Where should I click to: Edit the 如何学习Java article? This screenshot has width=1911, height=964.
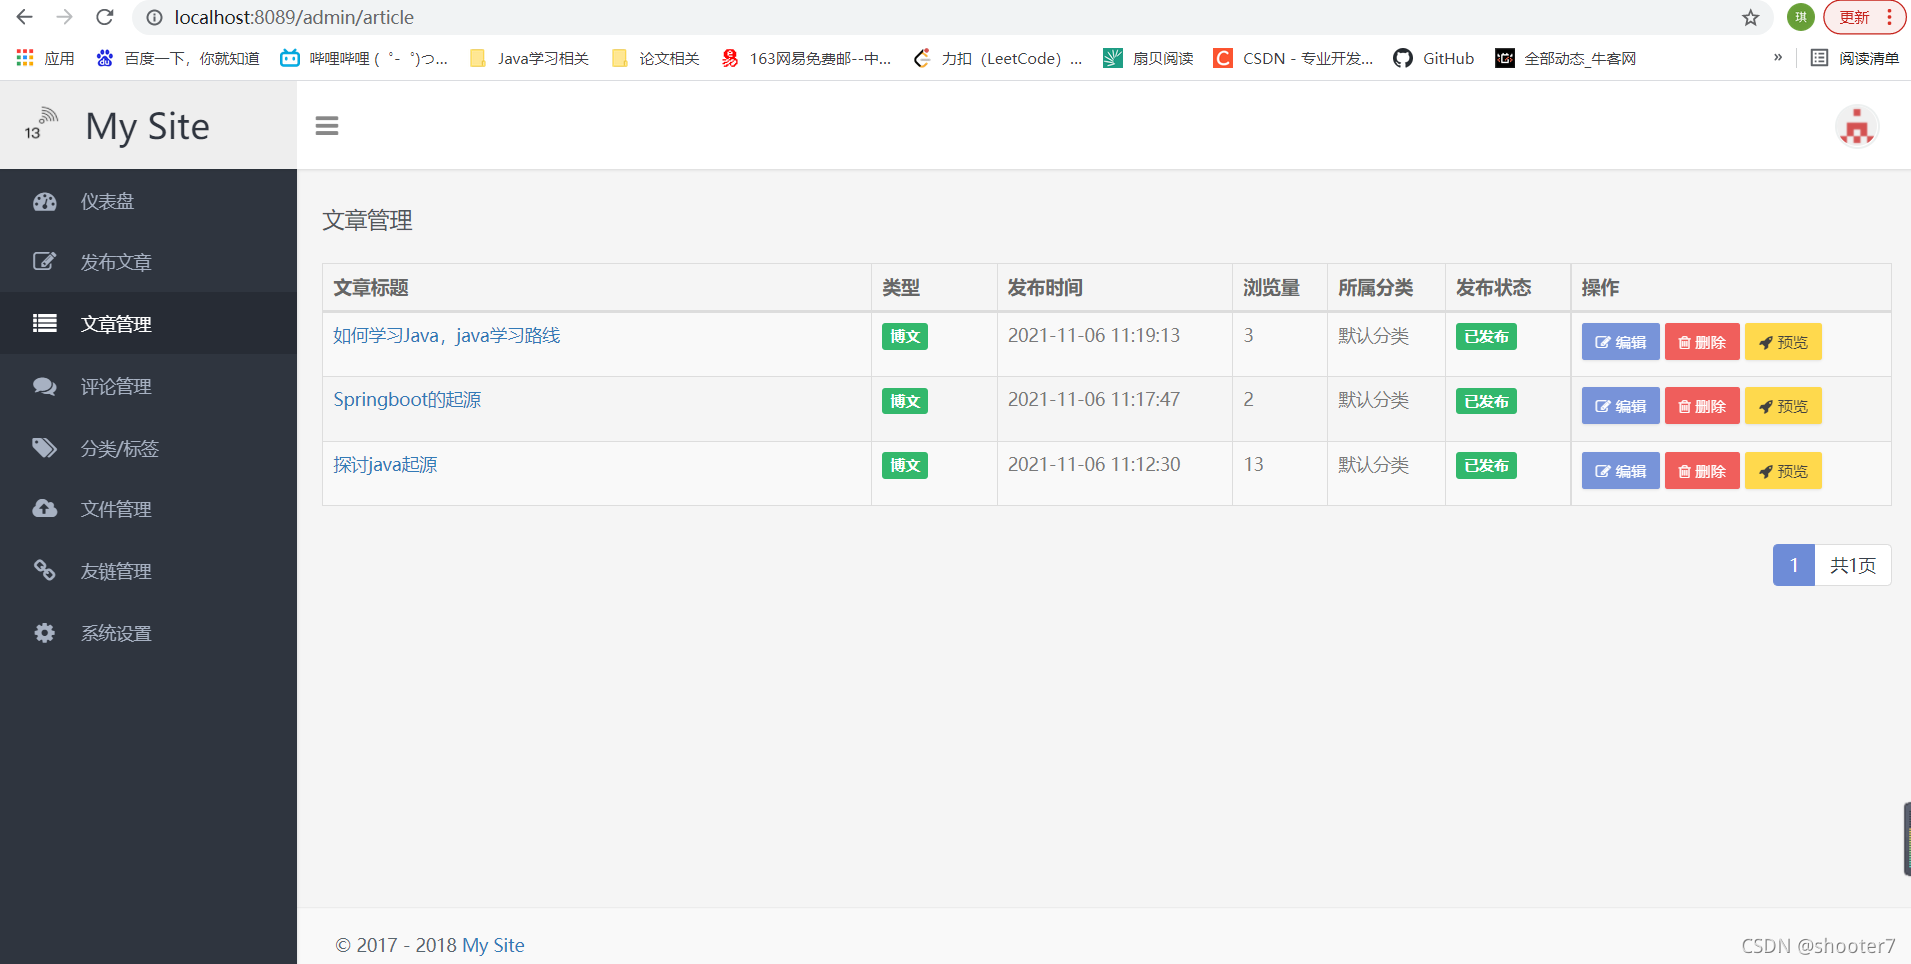click(1620, 342)
